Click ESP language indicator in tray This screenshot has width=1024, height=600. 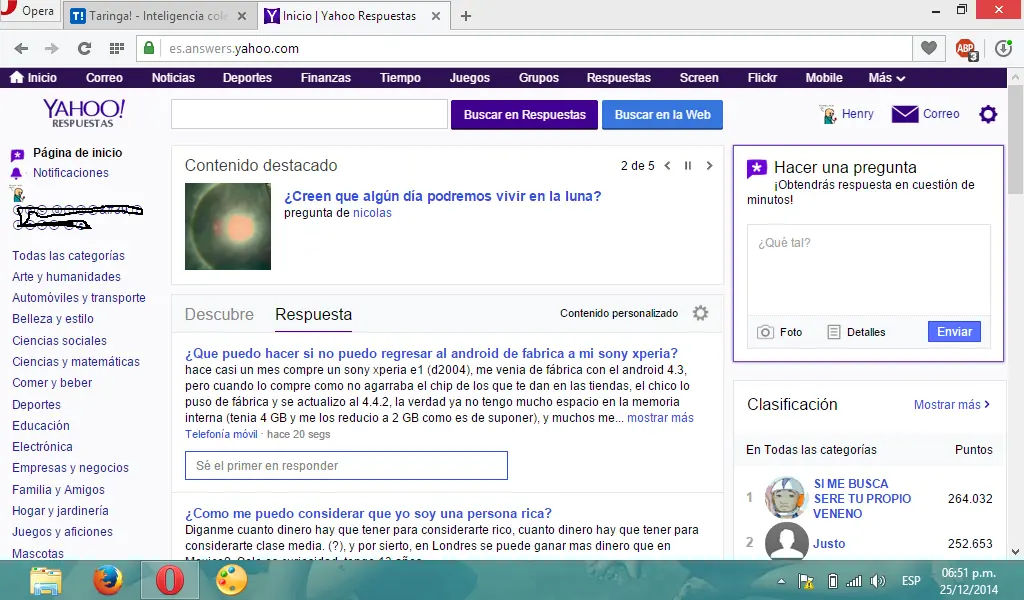click(911, 581)
